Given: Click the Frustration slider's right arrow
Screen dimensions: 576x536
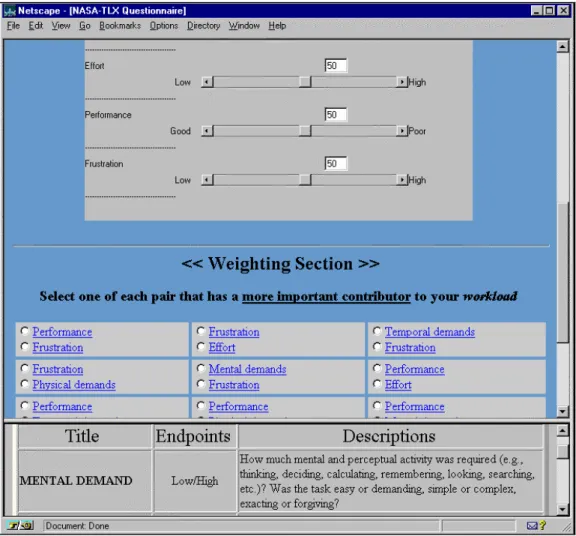Looking at the screenshot, I should click(x=402, y=180).
